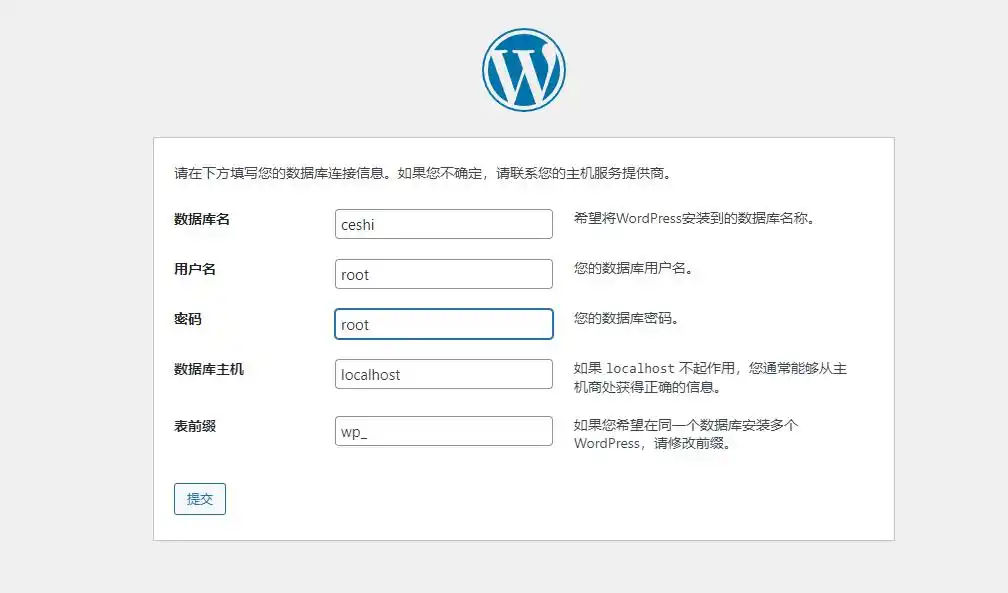Click the 用户名 username input box
Screen dimensions: 1008x593
443,274
